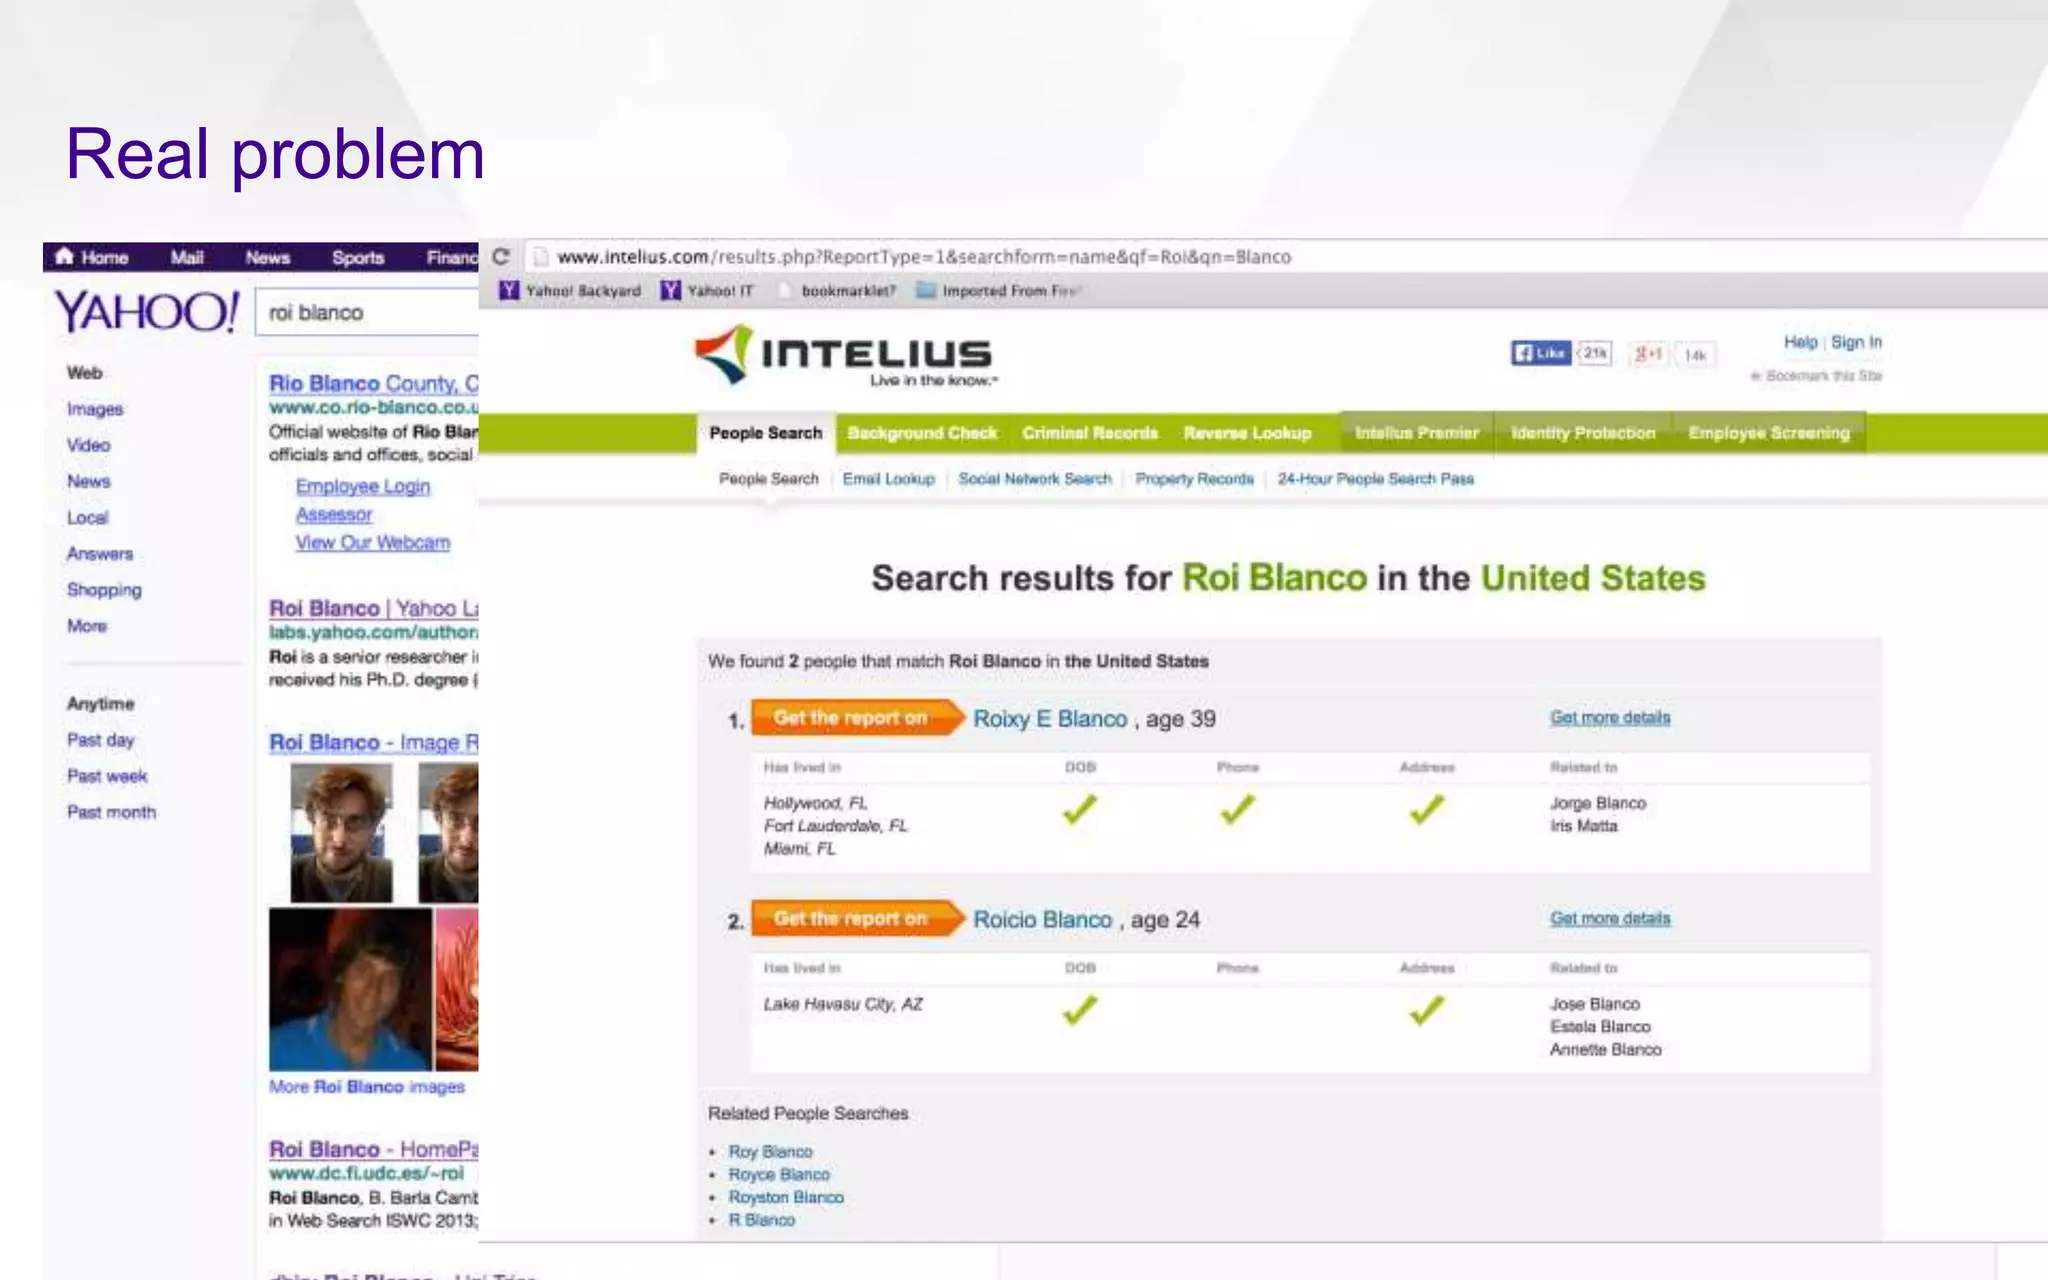Open the Reverse Lookup tab

pyautogui.click(x=1246, y=433)
